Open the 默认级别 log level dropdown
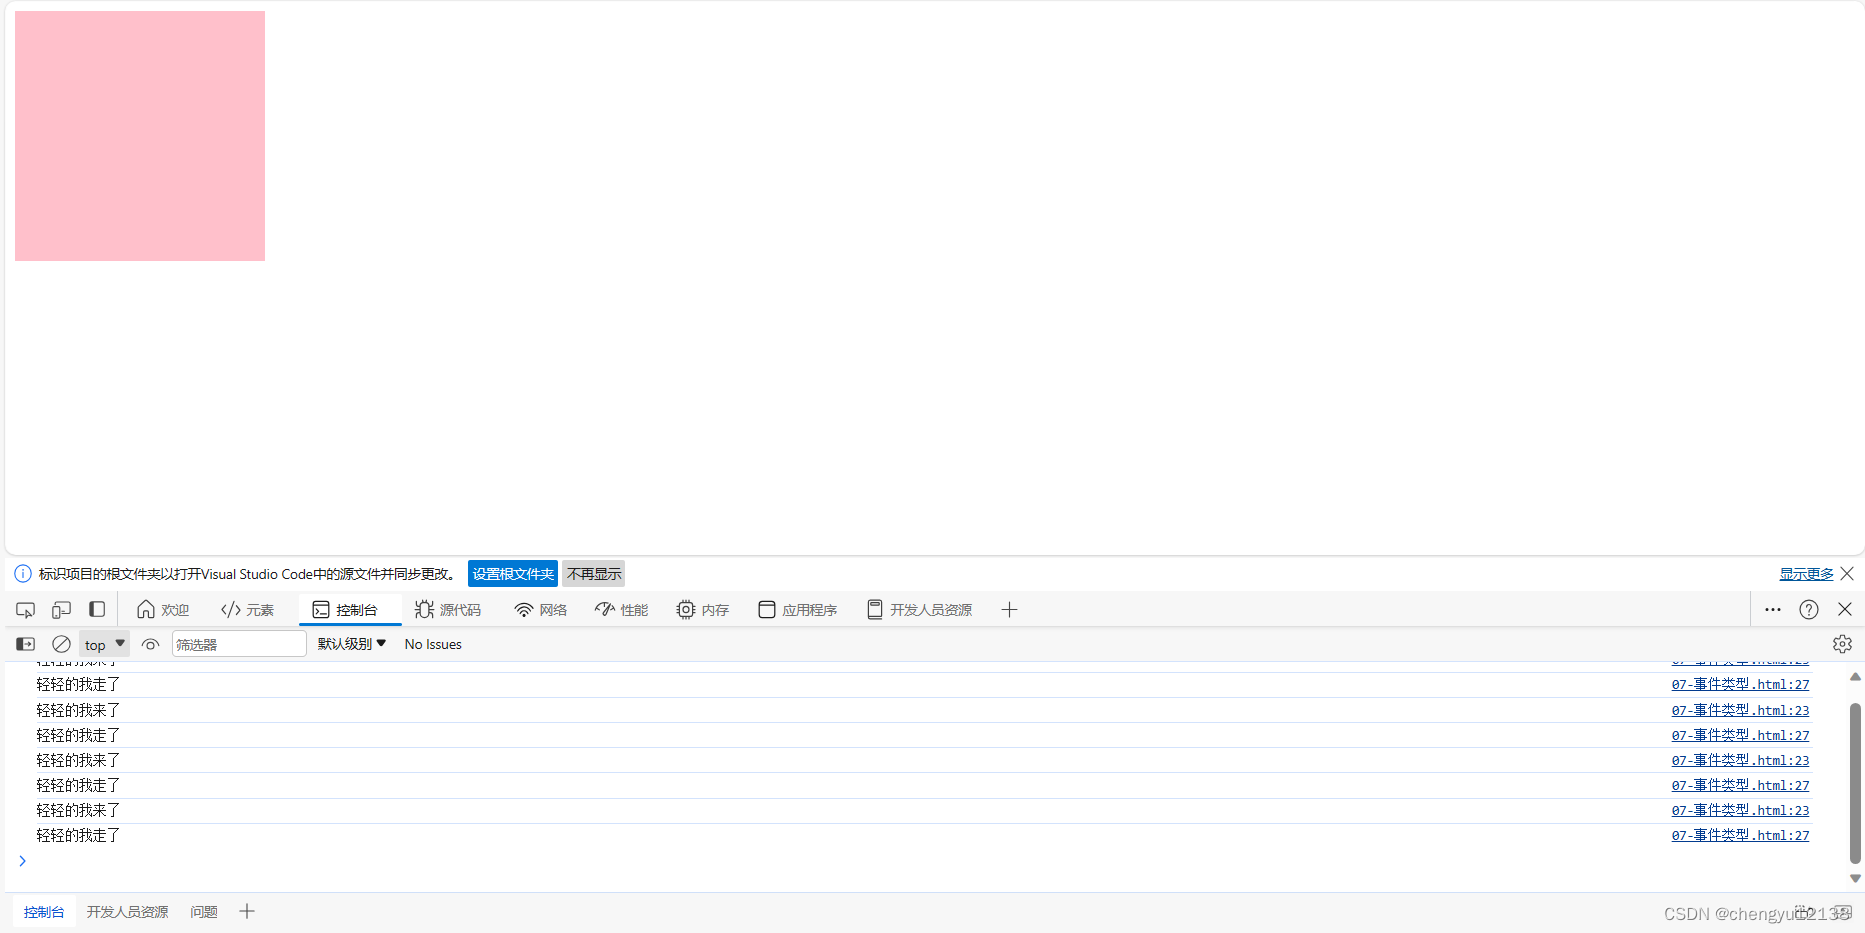 (x=349, y=643)
